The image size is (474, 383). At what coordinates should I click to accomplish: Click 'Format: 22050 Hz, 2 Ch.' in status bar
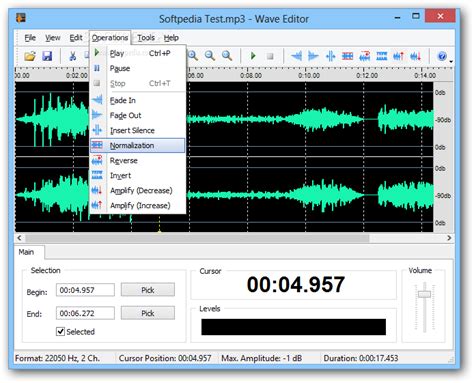pyautogui.click(x=57, y=358)
